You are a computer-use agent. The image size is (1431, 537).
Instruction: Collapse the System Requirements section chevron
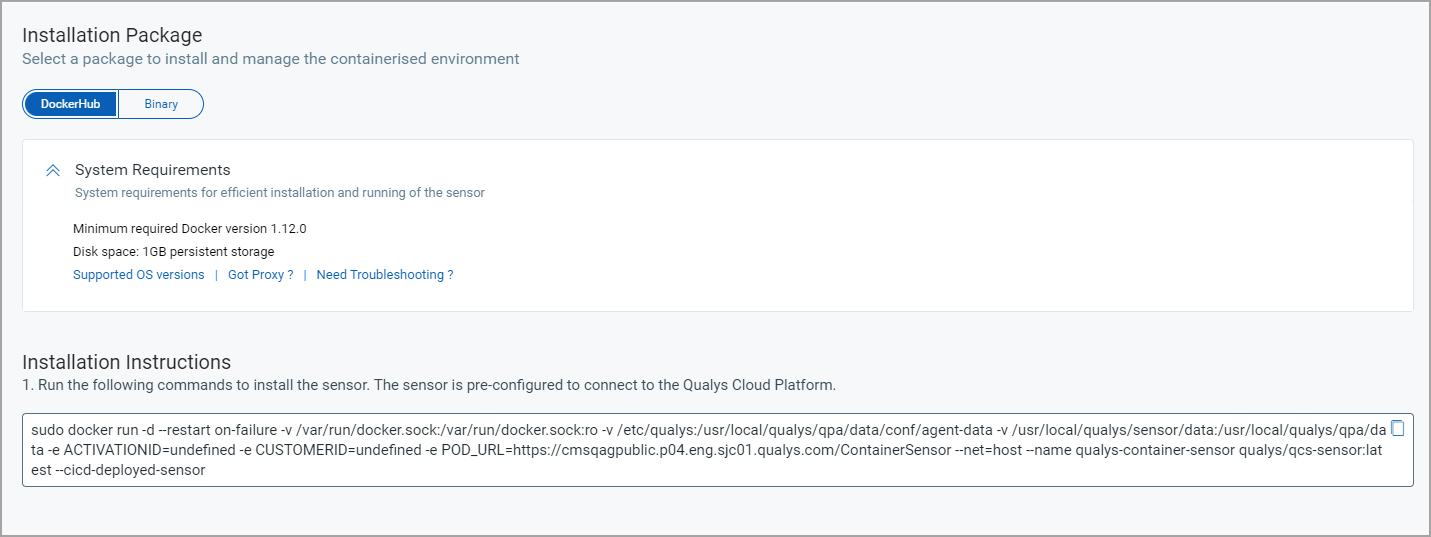tap(54, 171)
